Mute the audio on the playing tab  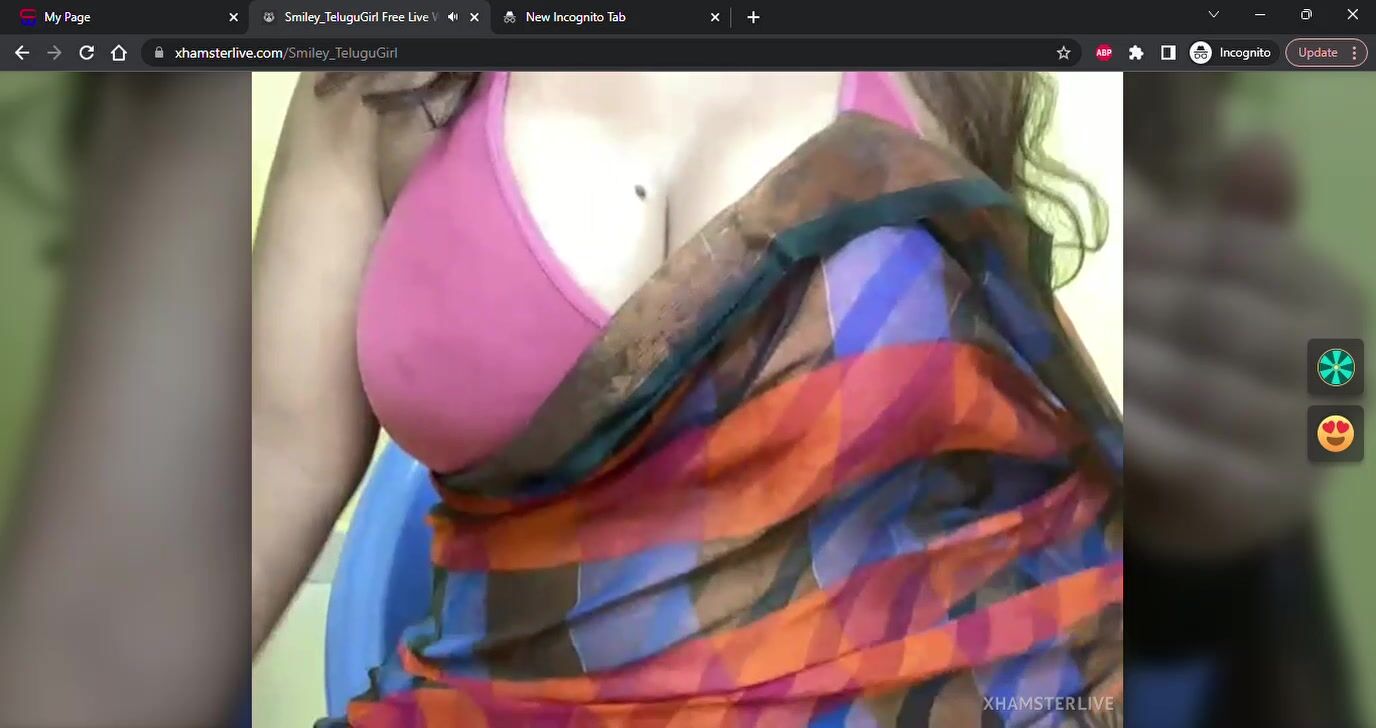coord(453,17)
